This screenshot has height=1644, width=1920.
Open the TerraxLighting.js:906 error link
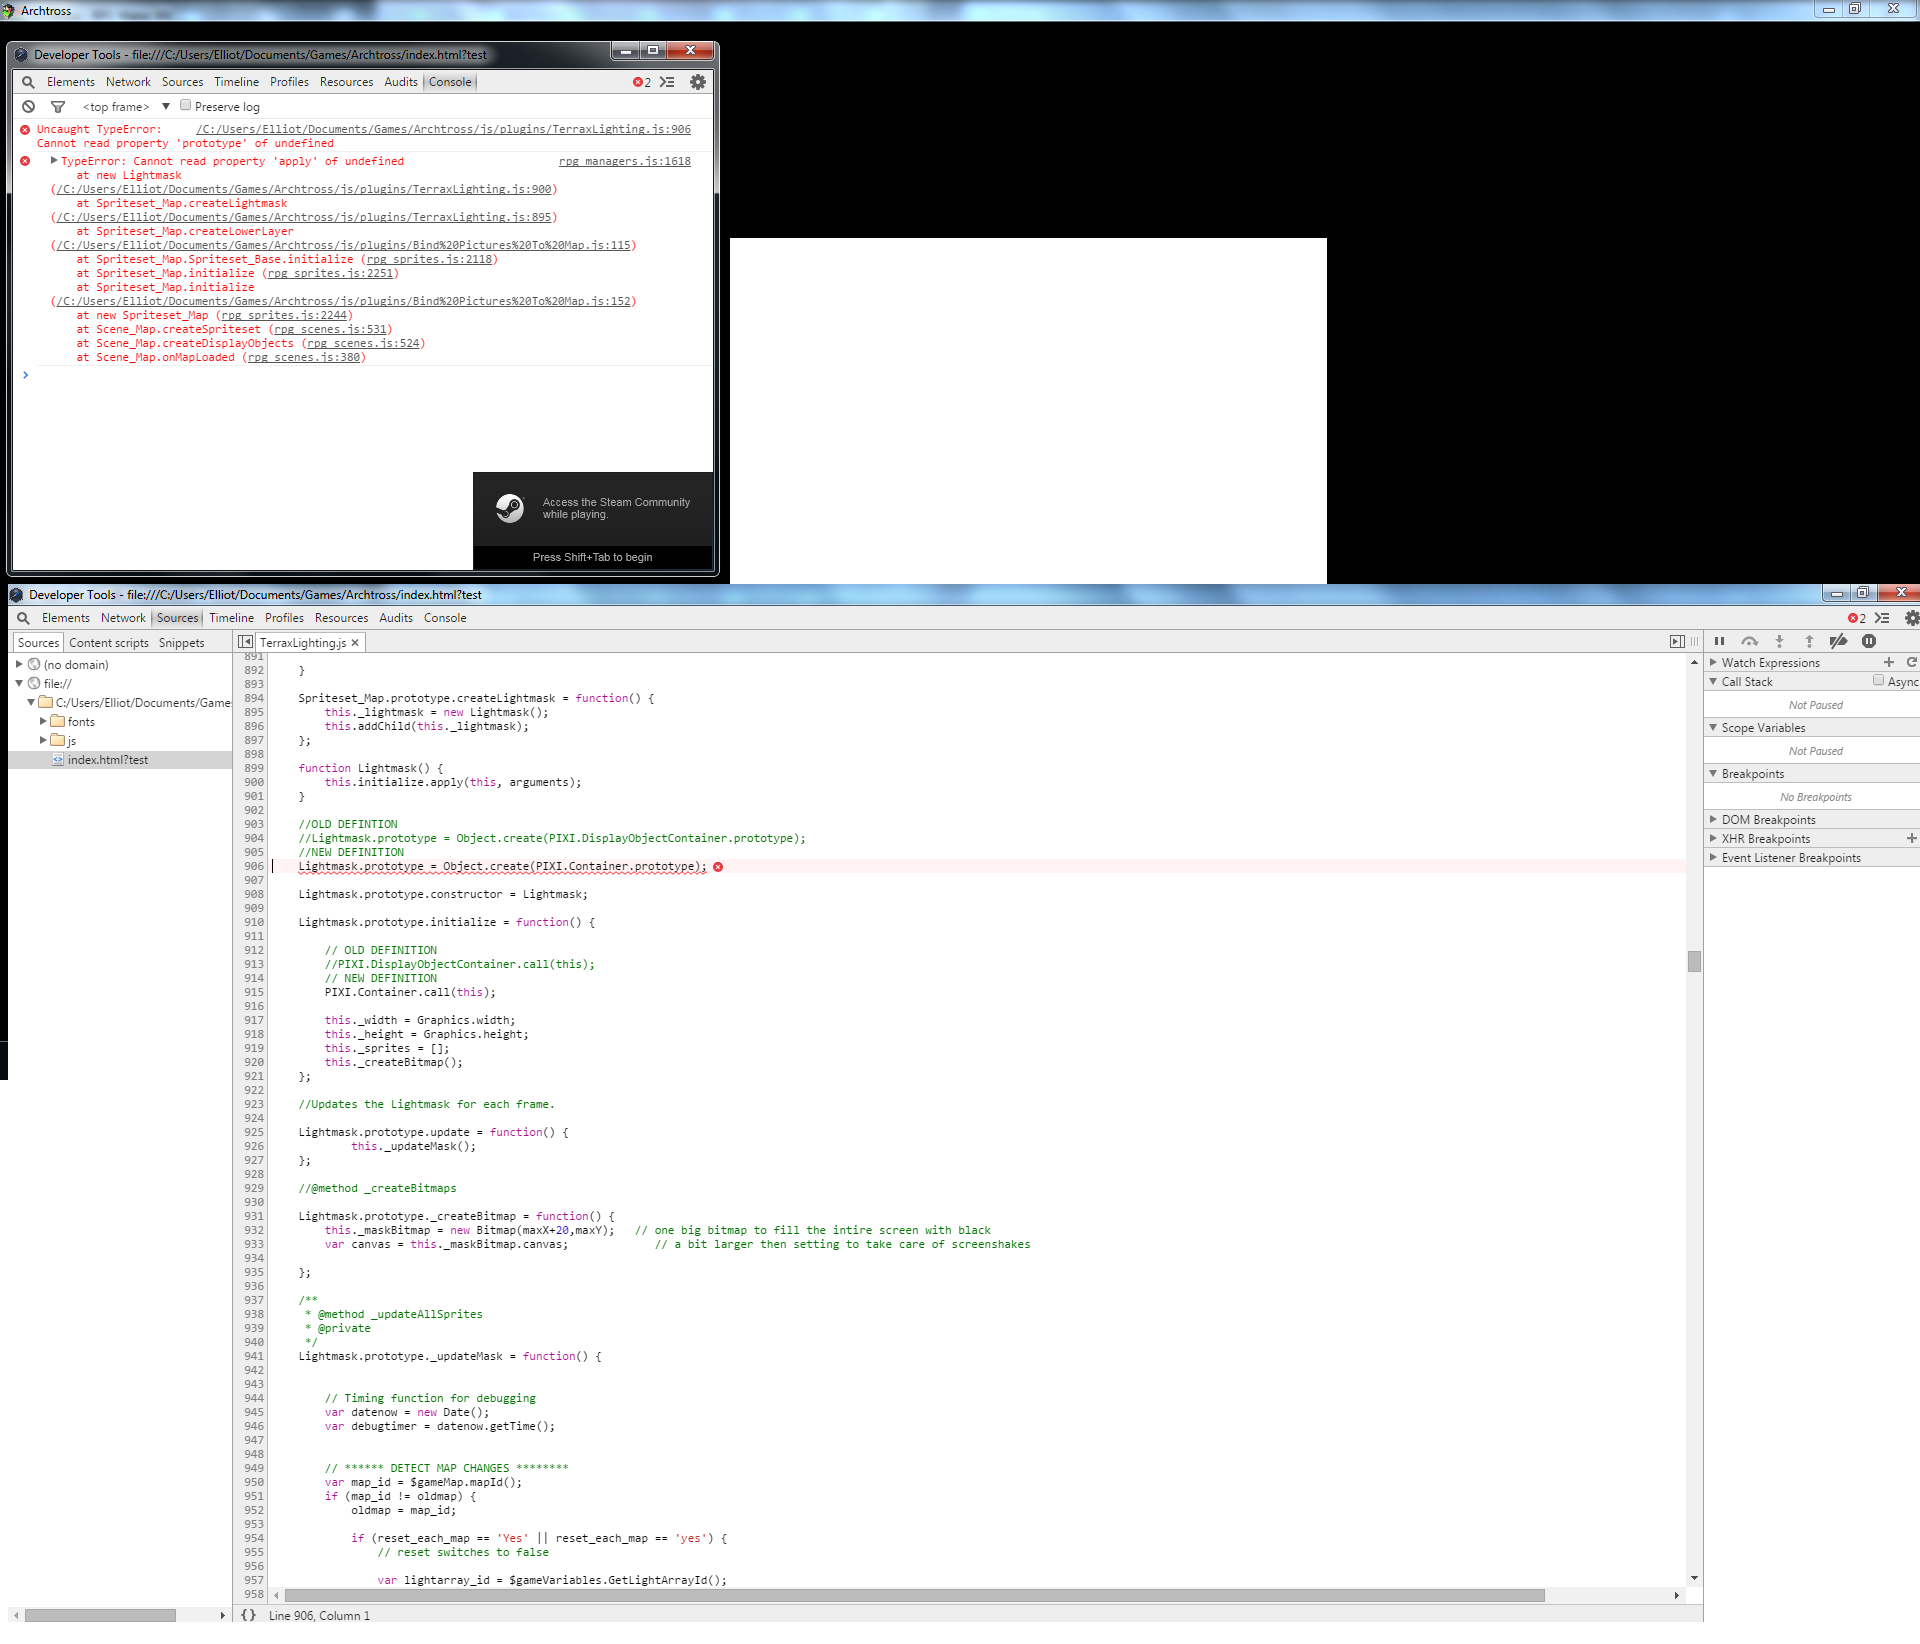point(443,129)
